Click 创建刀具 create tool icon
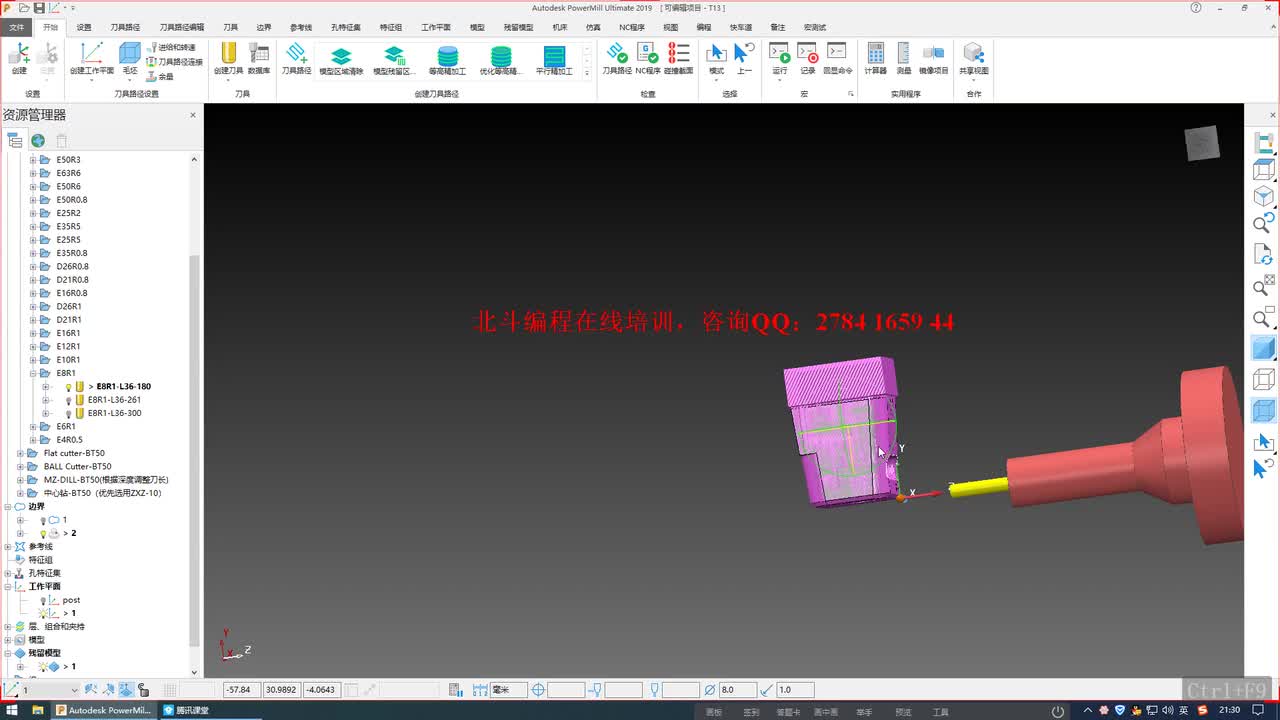Image resolution: width=1280 pixels, height=720 pixels. coord(228,58)
